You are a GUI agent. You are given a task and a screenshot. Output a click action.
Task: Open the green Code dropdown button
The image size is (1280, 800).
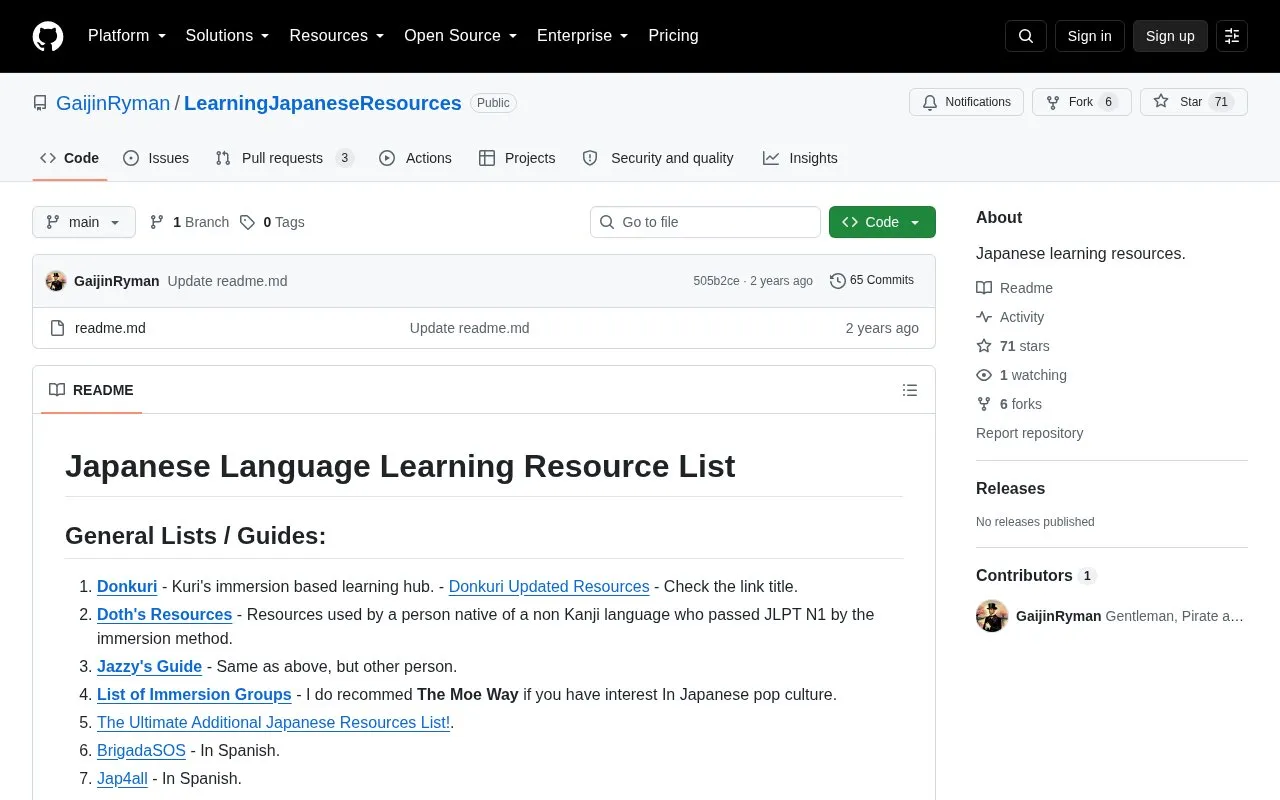click(x=882, y=222)
